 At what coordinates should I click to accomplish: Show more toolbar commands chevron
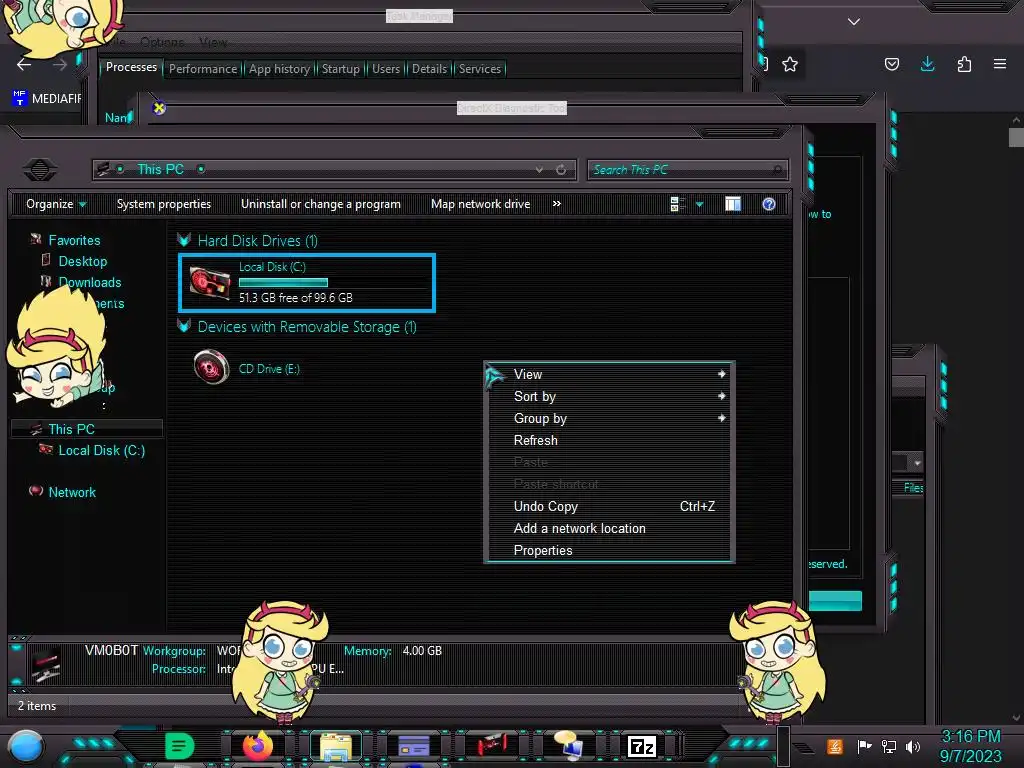pyautogui.click(x=556, y=204)
